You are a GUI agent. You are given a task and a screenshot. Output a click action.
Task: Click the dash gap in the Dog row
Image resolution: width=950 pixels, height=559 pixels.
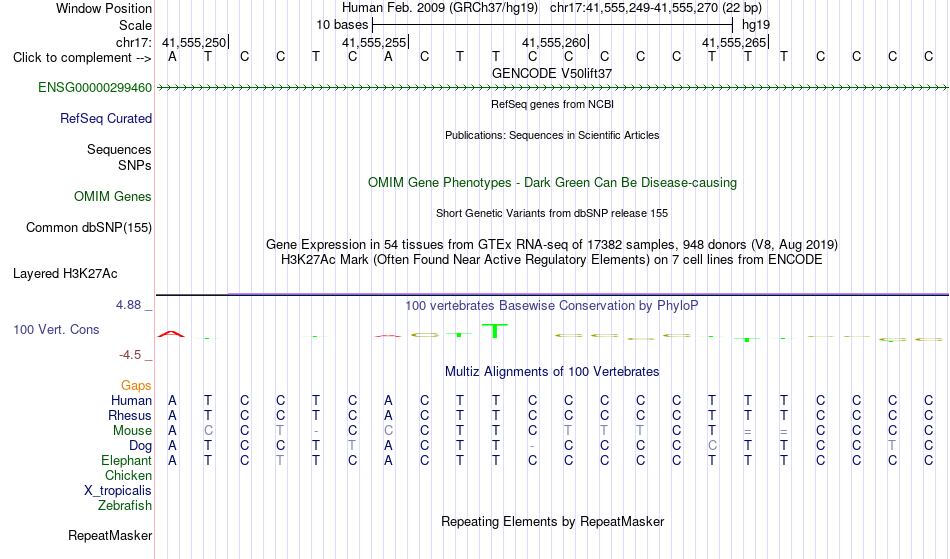point(532,447)
